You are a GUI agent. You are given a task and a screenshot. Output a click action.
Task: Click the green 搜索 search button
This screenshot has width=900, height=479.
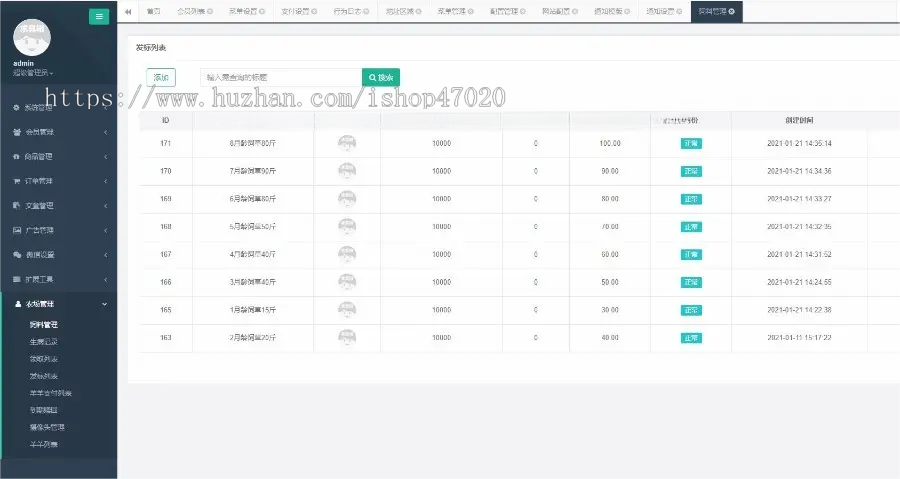381,77
